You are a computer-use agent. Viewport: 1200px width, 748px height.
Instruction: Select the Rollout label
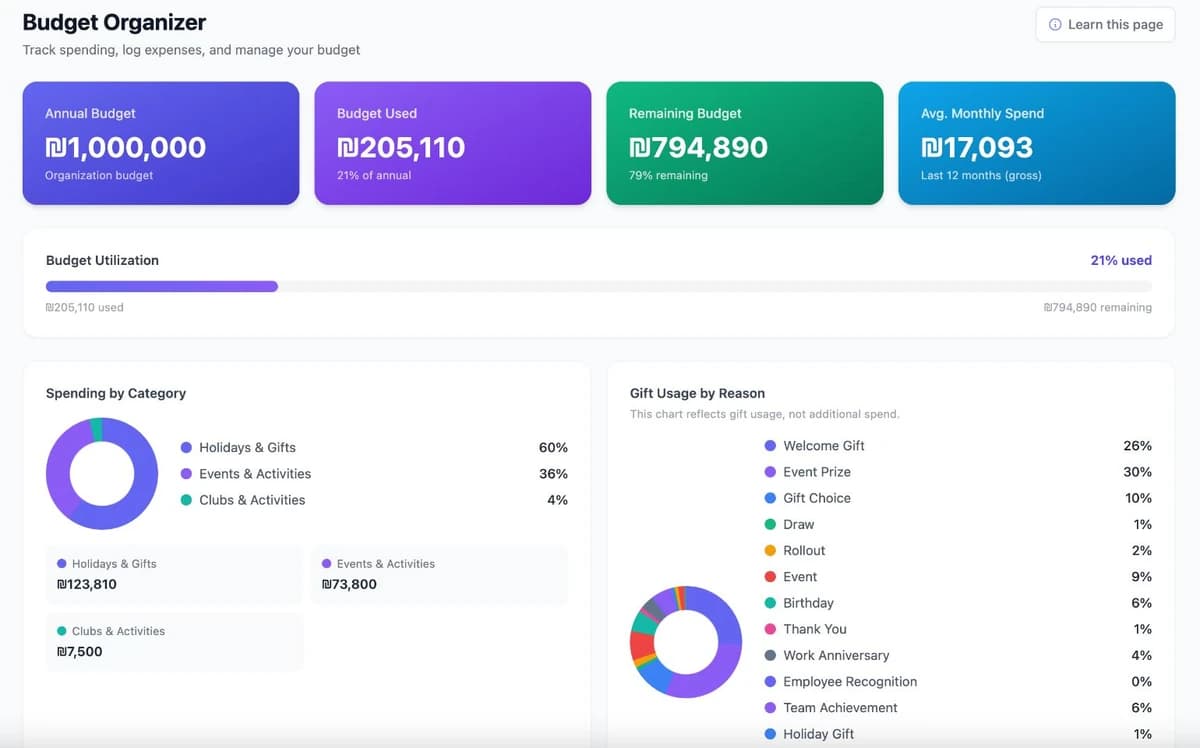tap(804, 550)
